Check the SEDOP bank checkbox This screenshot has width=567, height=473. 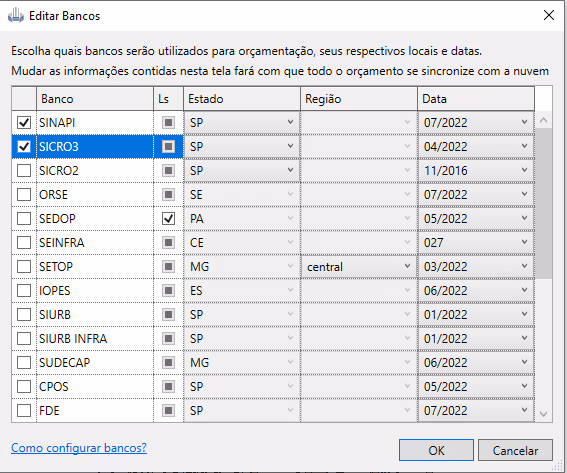[x=24, y=218]
